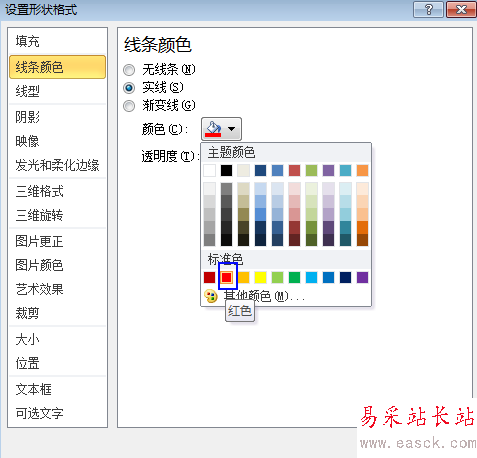Open the 三维格式 category
Screen dimensions: 477x458
pos(57,191)
